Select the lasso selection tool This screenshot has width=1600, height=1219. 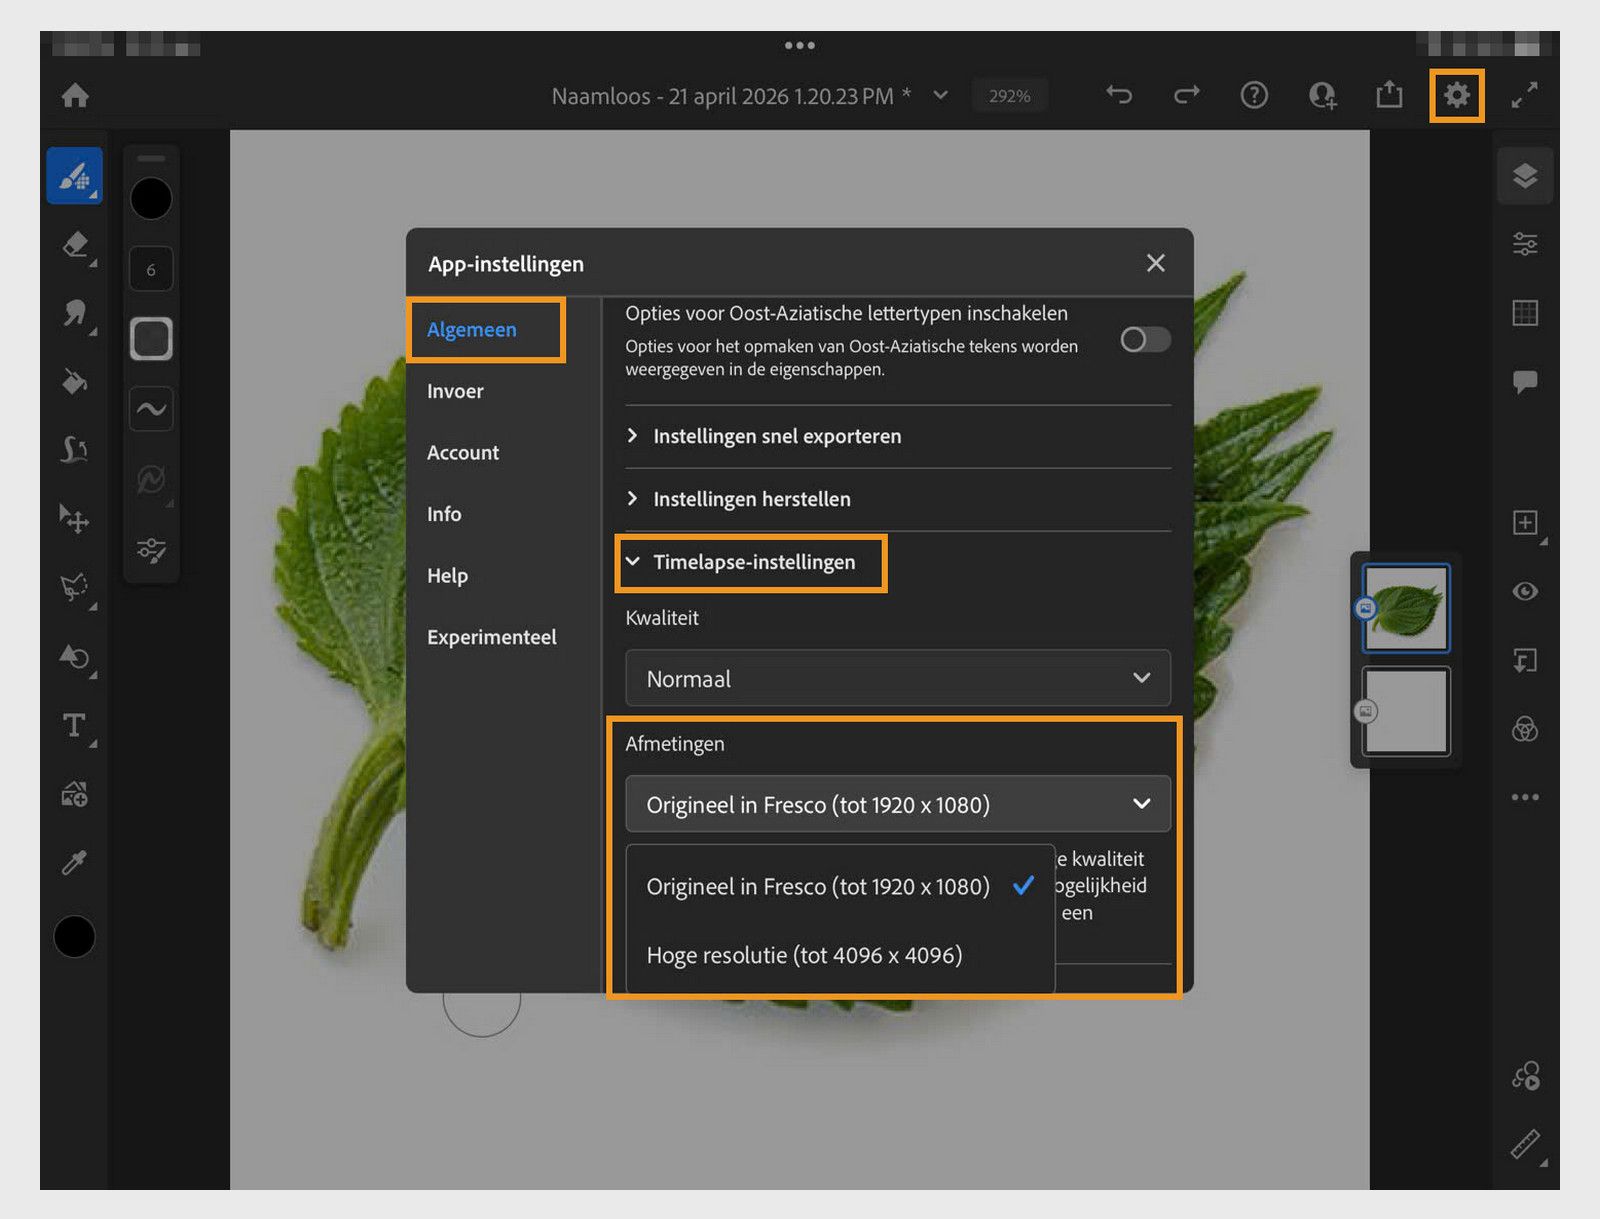pyautogui.click(x=75, y=587)
